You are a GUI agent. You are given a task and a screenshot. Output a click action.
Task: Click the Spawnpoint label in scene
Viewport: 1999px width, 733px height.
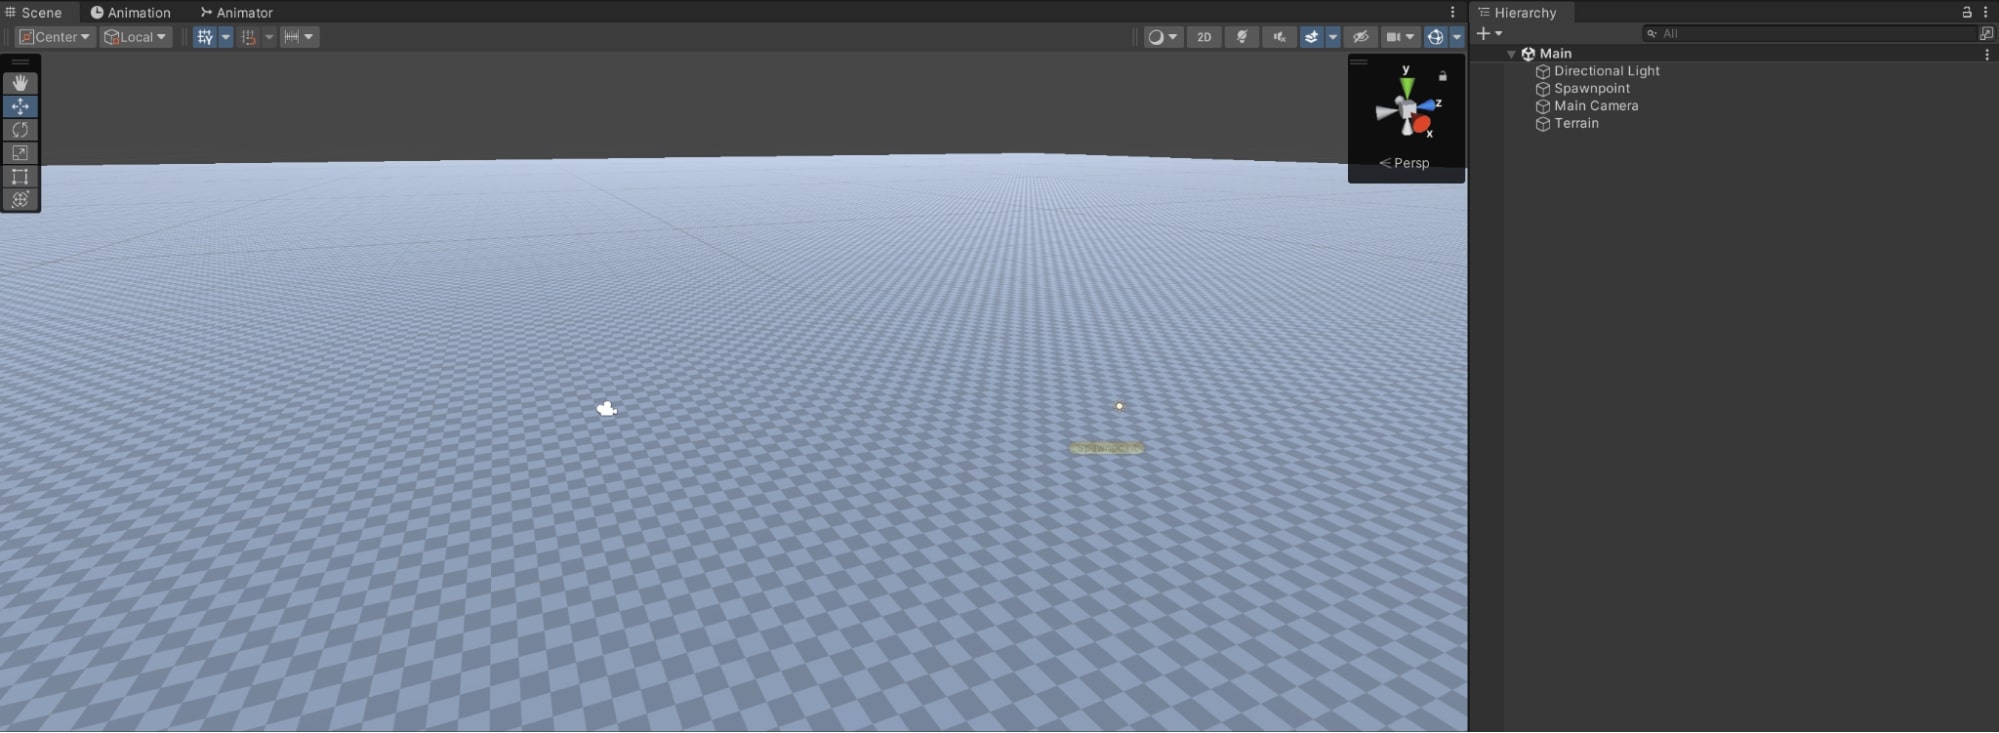pos(1105,448)
